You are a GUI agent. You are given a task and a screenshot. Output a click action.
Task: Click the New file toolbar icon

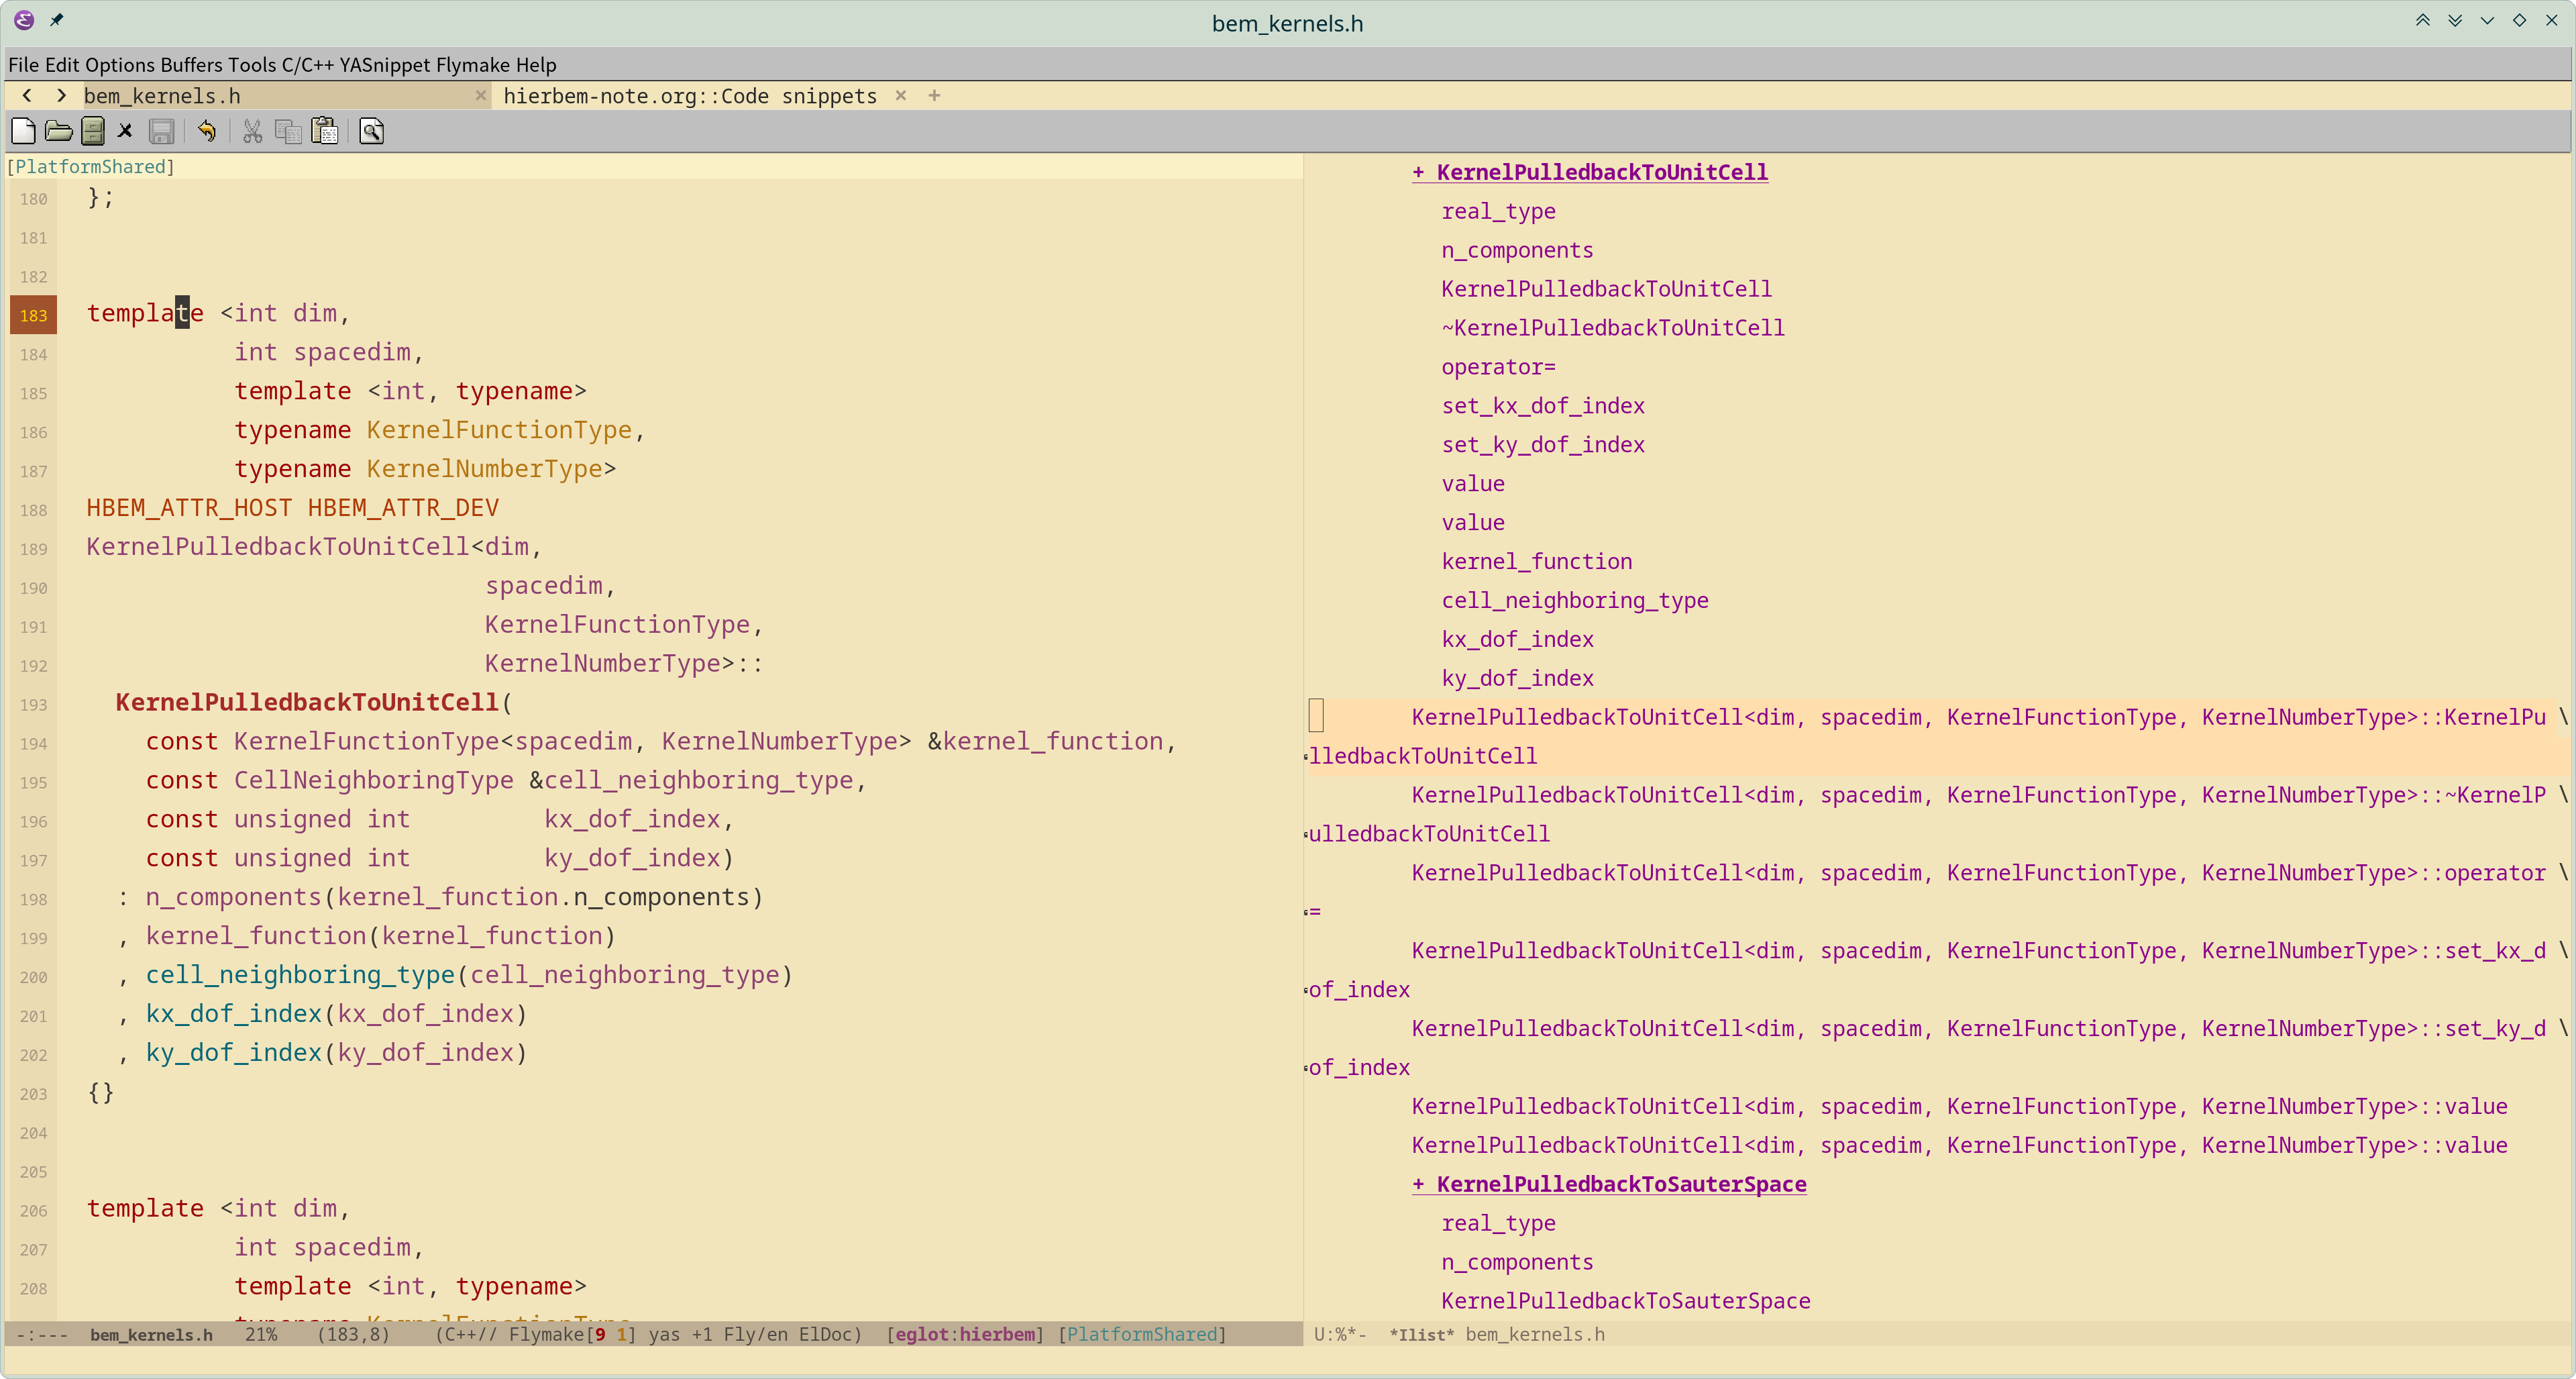tap(23, 131)
